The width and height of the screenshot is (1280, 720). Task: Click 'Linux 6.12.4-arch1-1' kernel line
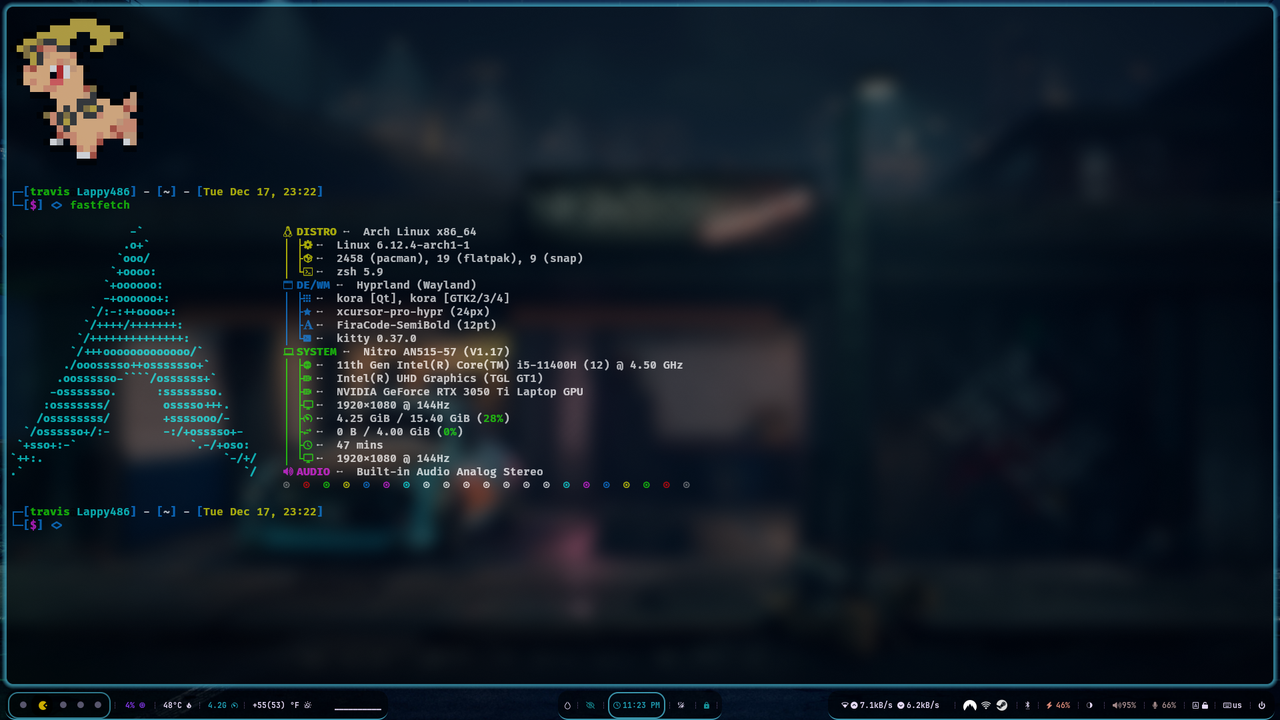[x=403, y=245]
